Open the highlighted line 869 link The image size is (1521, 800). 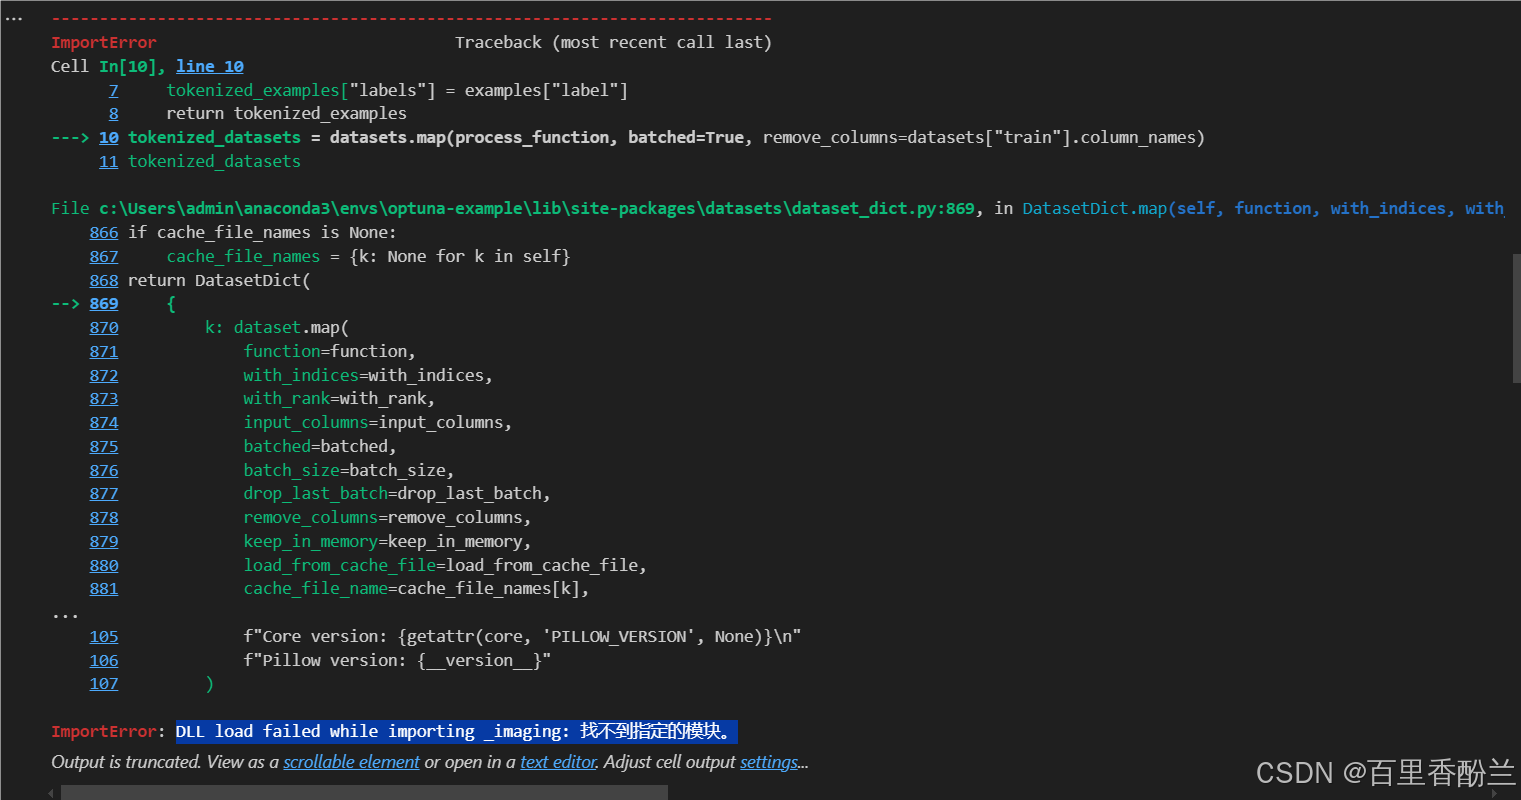[104, 303]
